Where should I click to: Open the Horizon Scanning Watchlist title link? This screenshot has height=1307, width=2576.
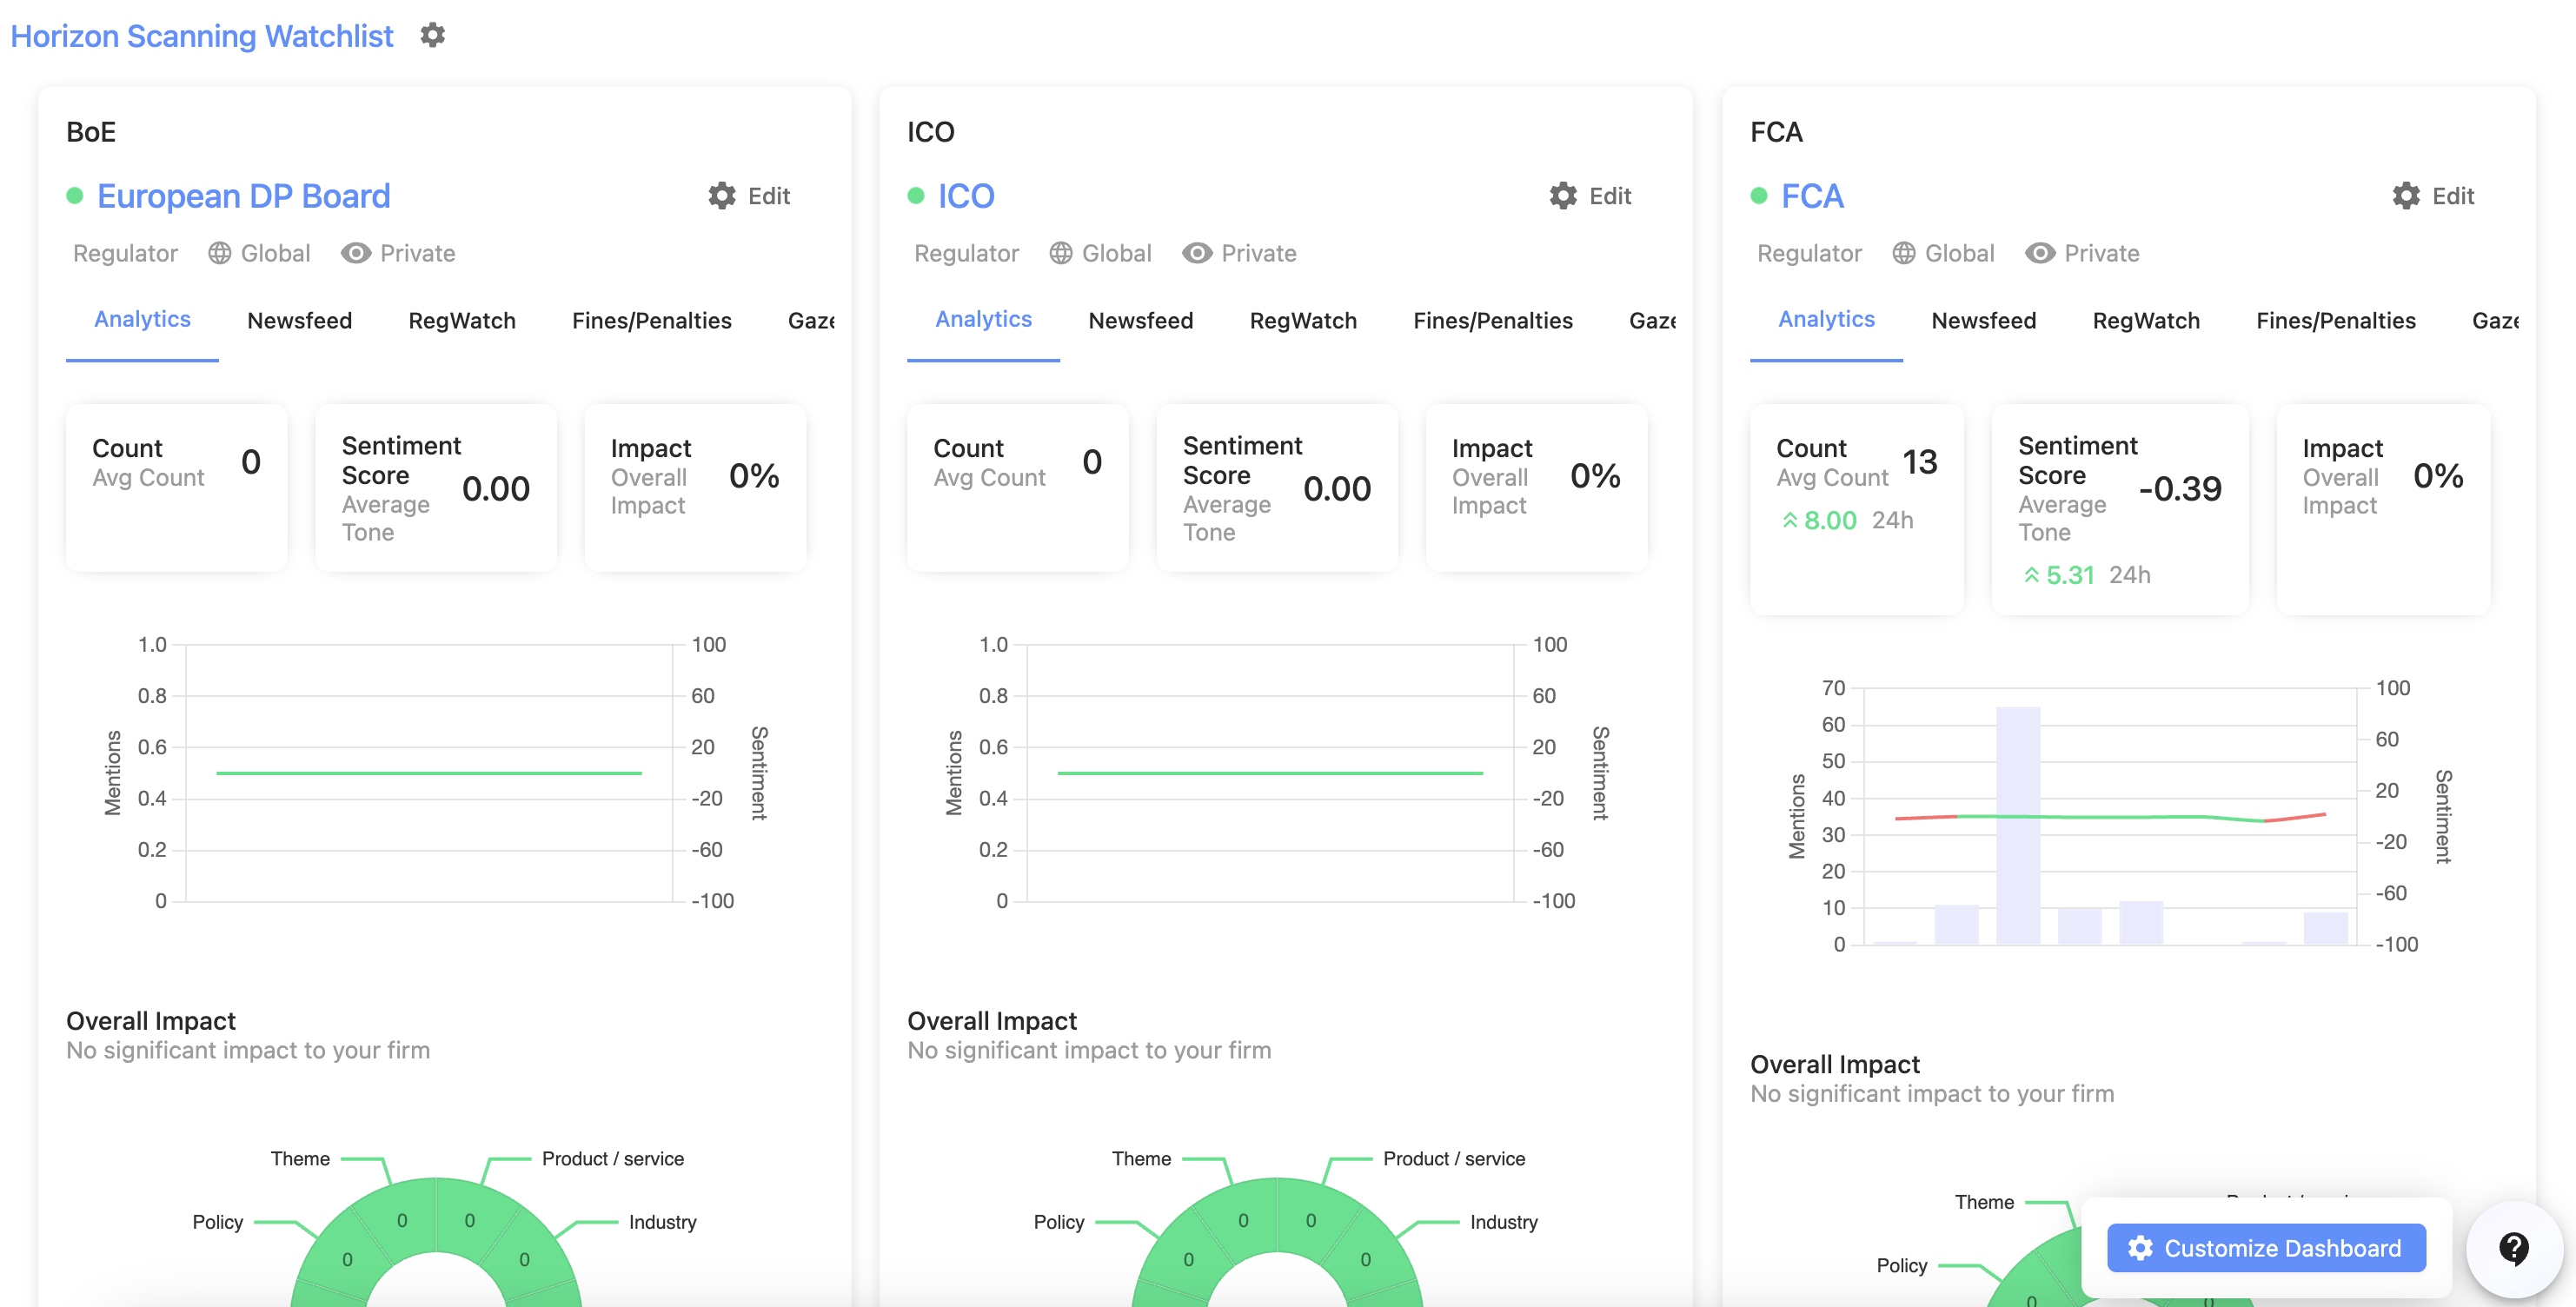[201, 36]
